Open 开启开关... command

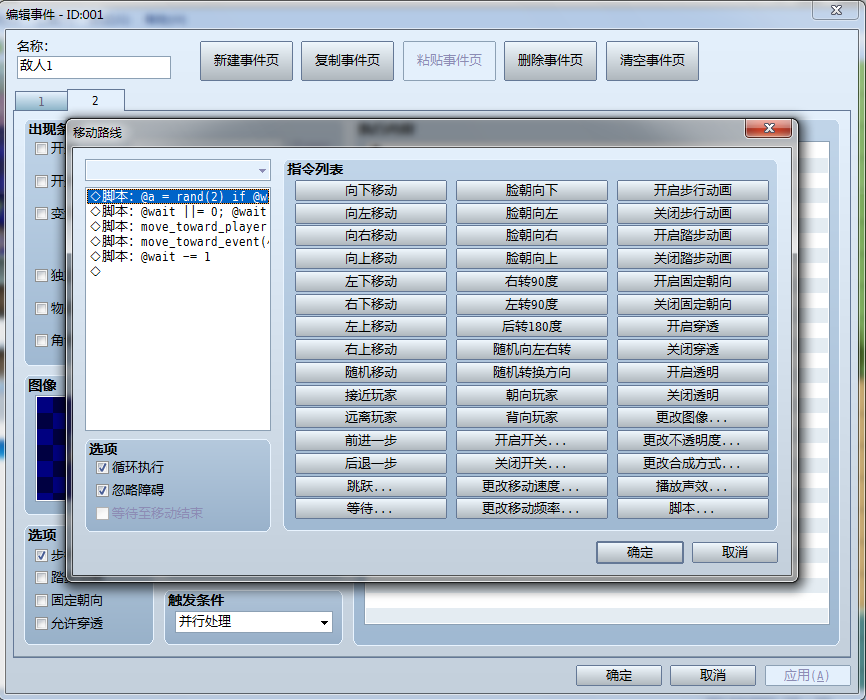[531, 441]
